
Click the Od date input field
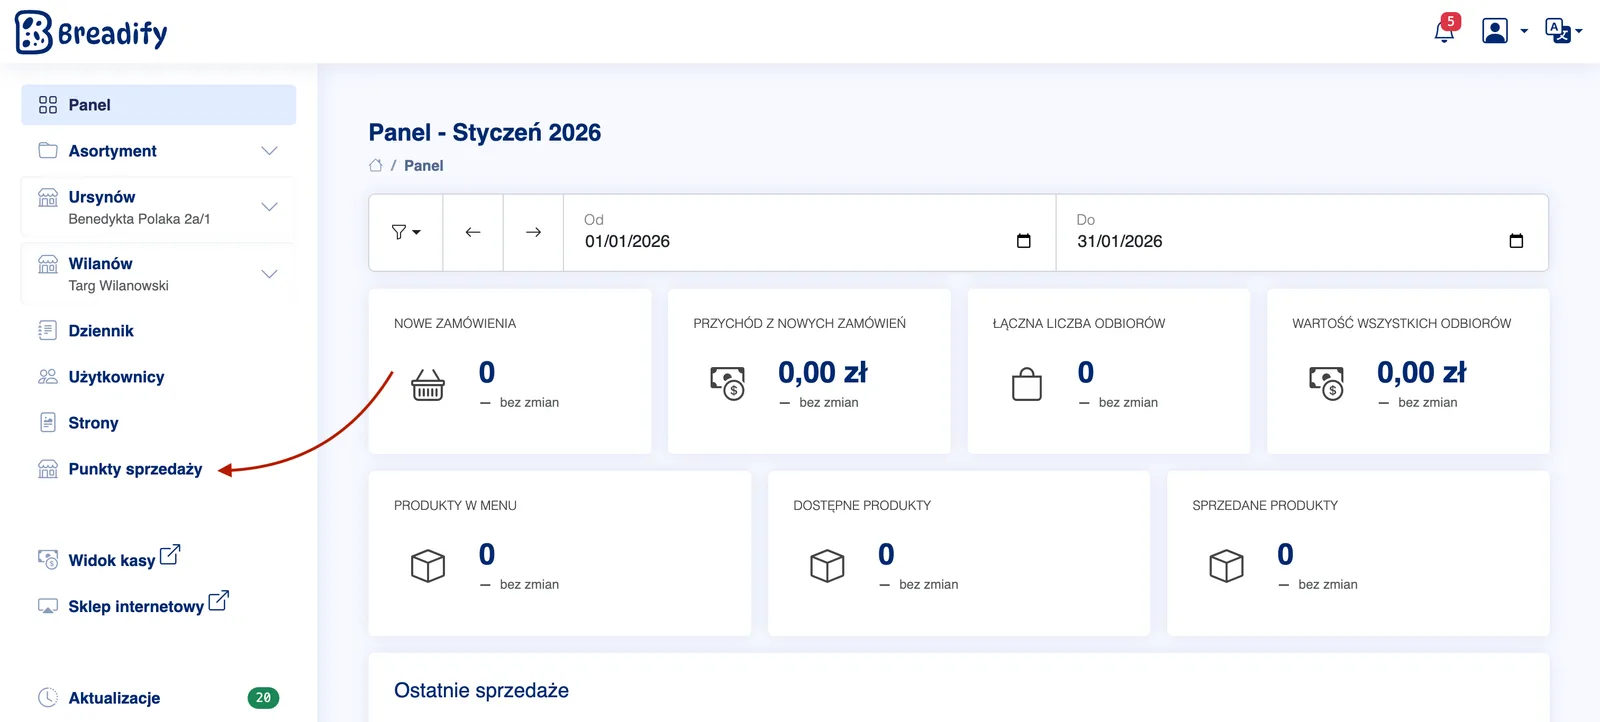(x=809, y=232)
